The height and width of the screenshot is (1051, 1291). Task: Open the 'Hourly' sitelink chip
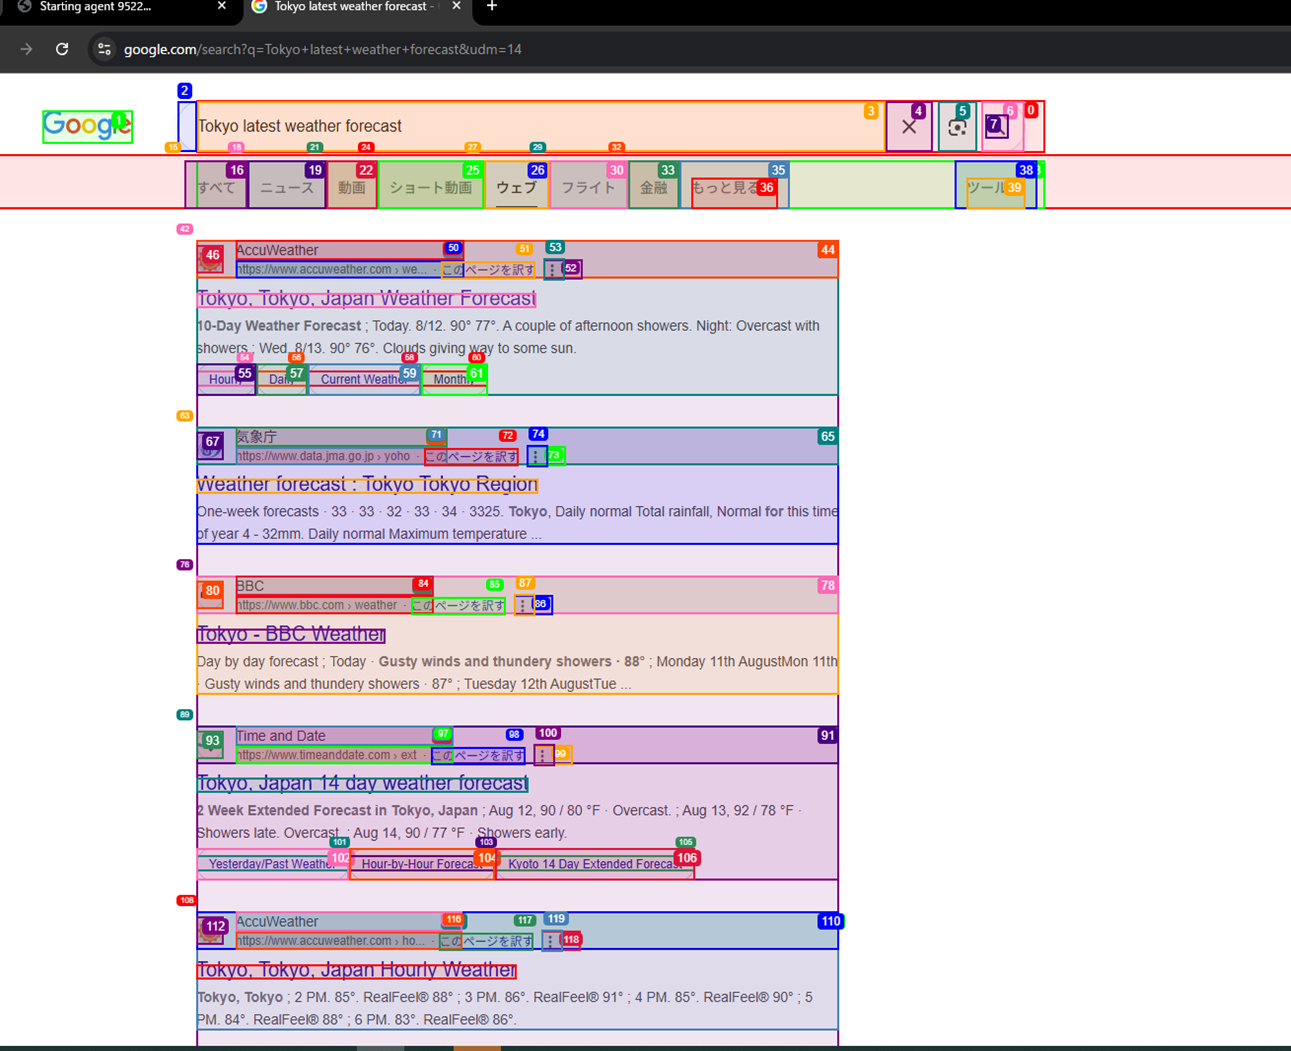pyautogui.click(x=226, y=380)
